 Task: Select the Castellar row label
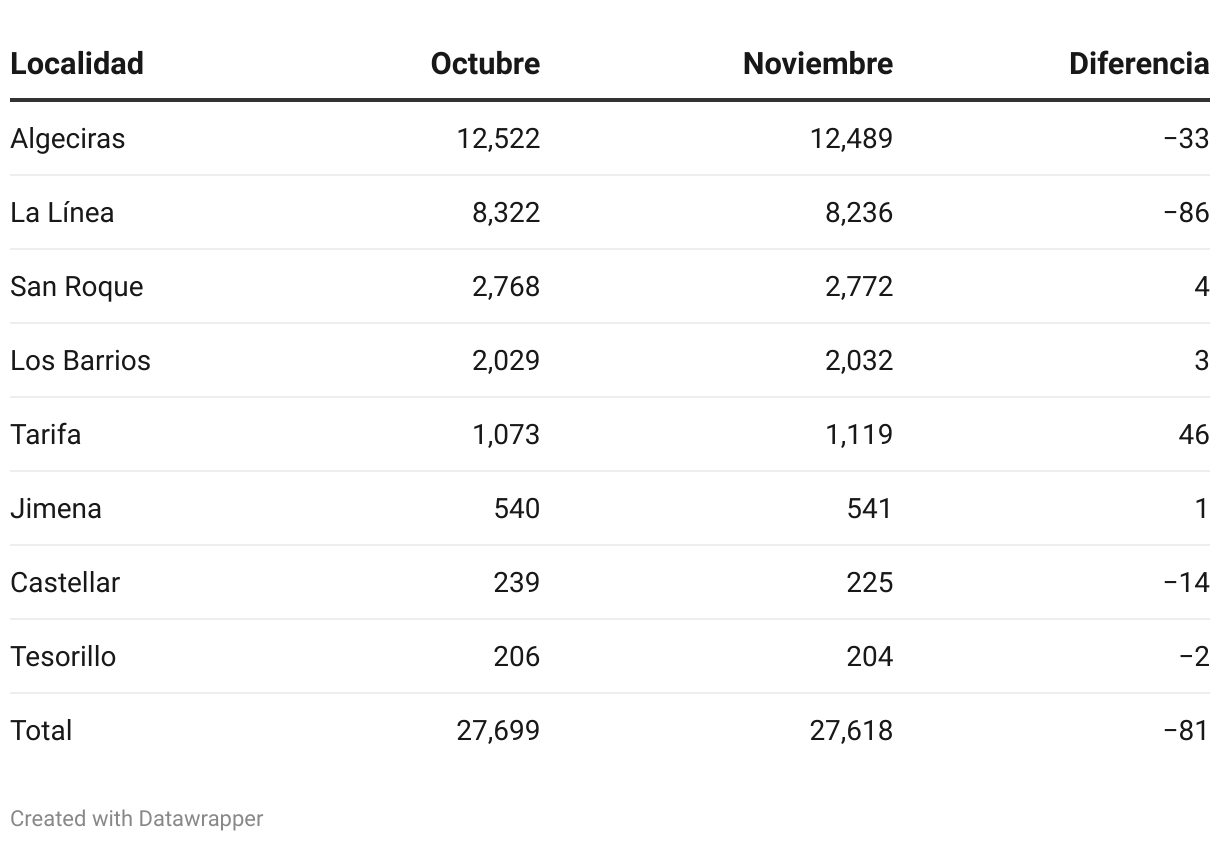click(65, 582)
